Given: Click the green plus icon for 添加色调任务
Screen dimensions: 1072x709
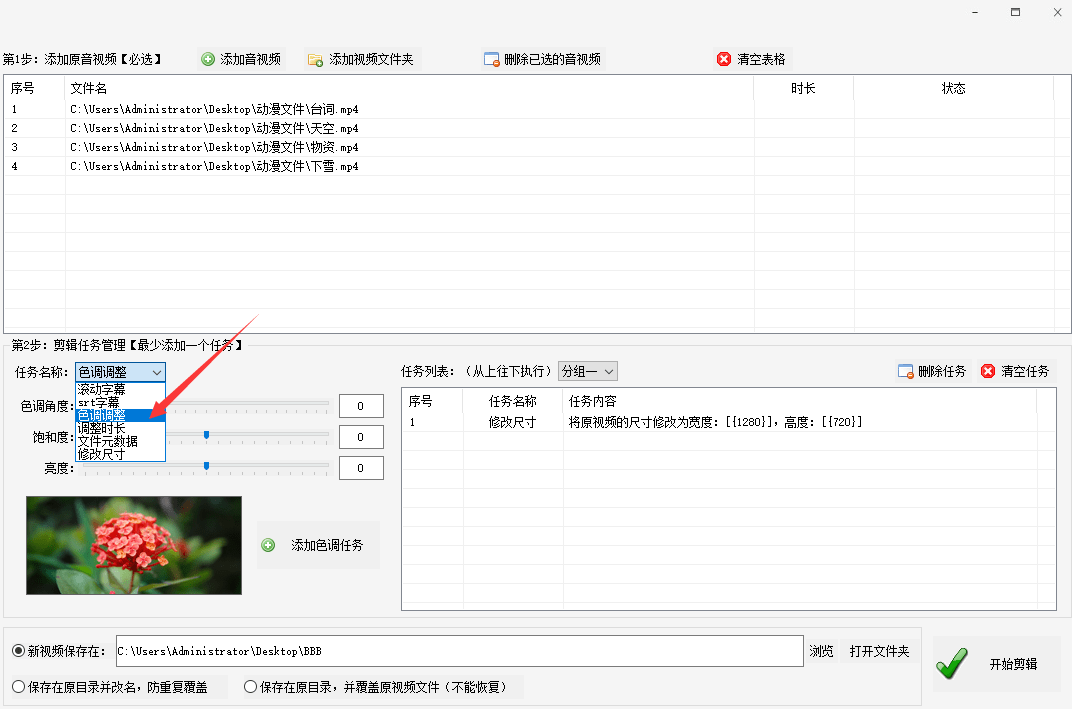Looking at the screenshot, I should click(268, 545).
